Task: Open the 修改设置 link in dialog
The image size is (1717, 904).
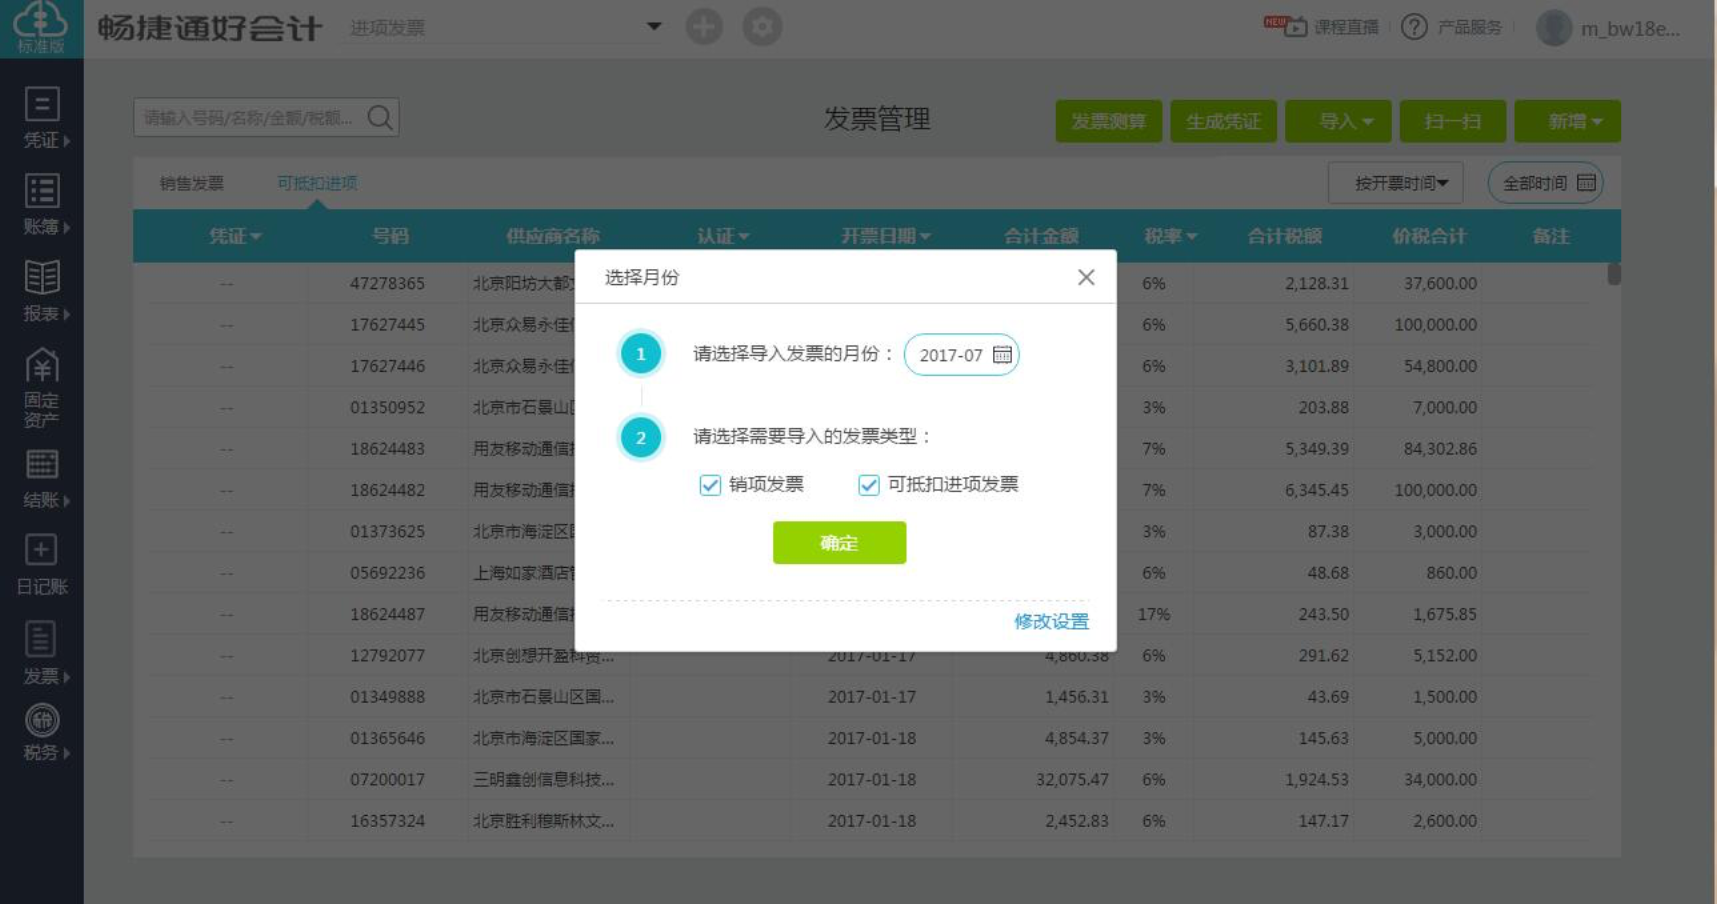Action: click(x=1051, y=621)
